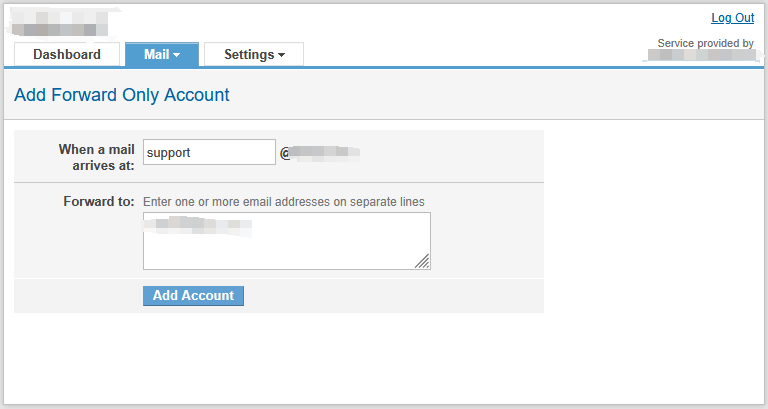Image resolution: width=768 pixels, height=409 pixels.
Task: Open the Dashboard tab
Action: pos(67,54)
